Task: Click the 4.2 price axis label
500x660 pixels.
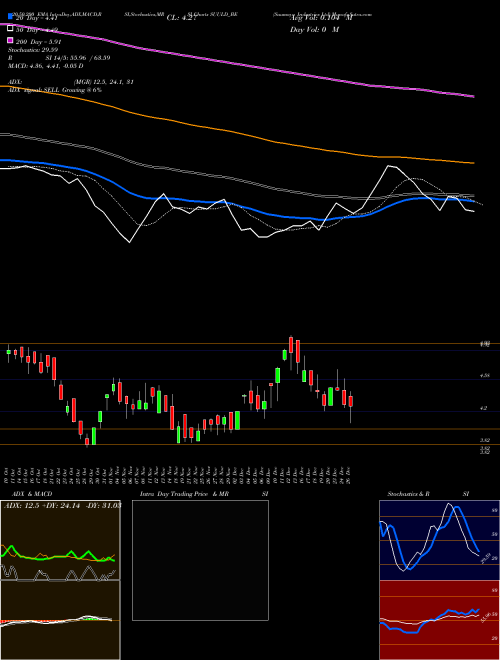Action: pyautogui.click(x=484, y=408)
